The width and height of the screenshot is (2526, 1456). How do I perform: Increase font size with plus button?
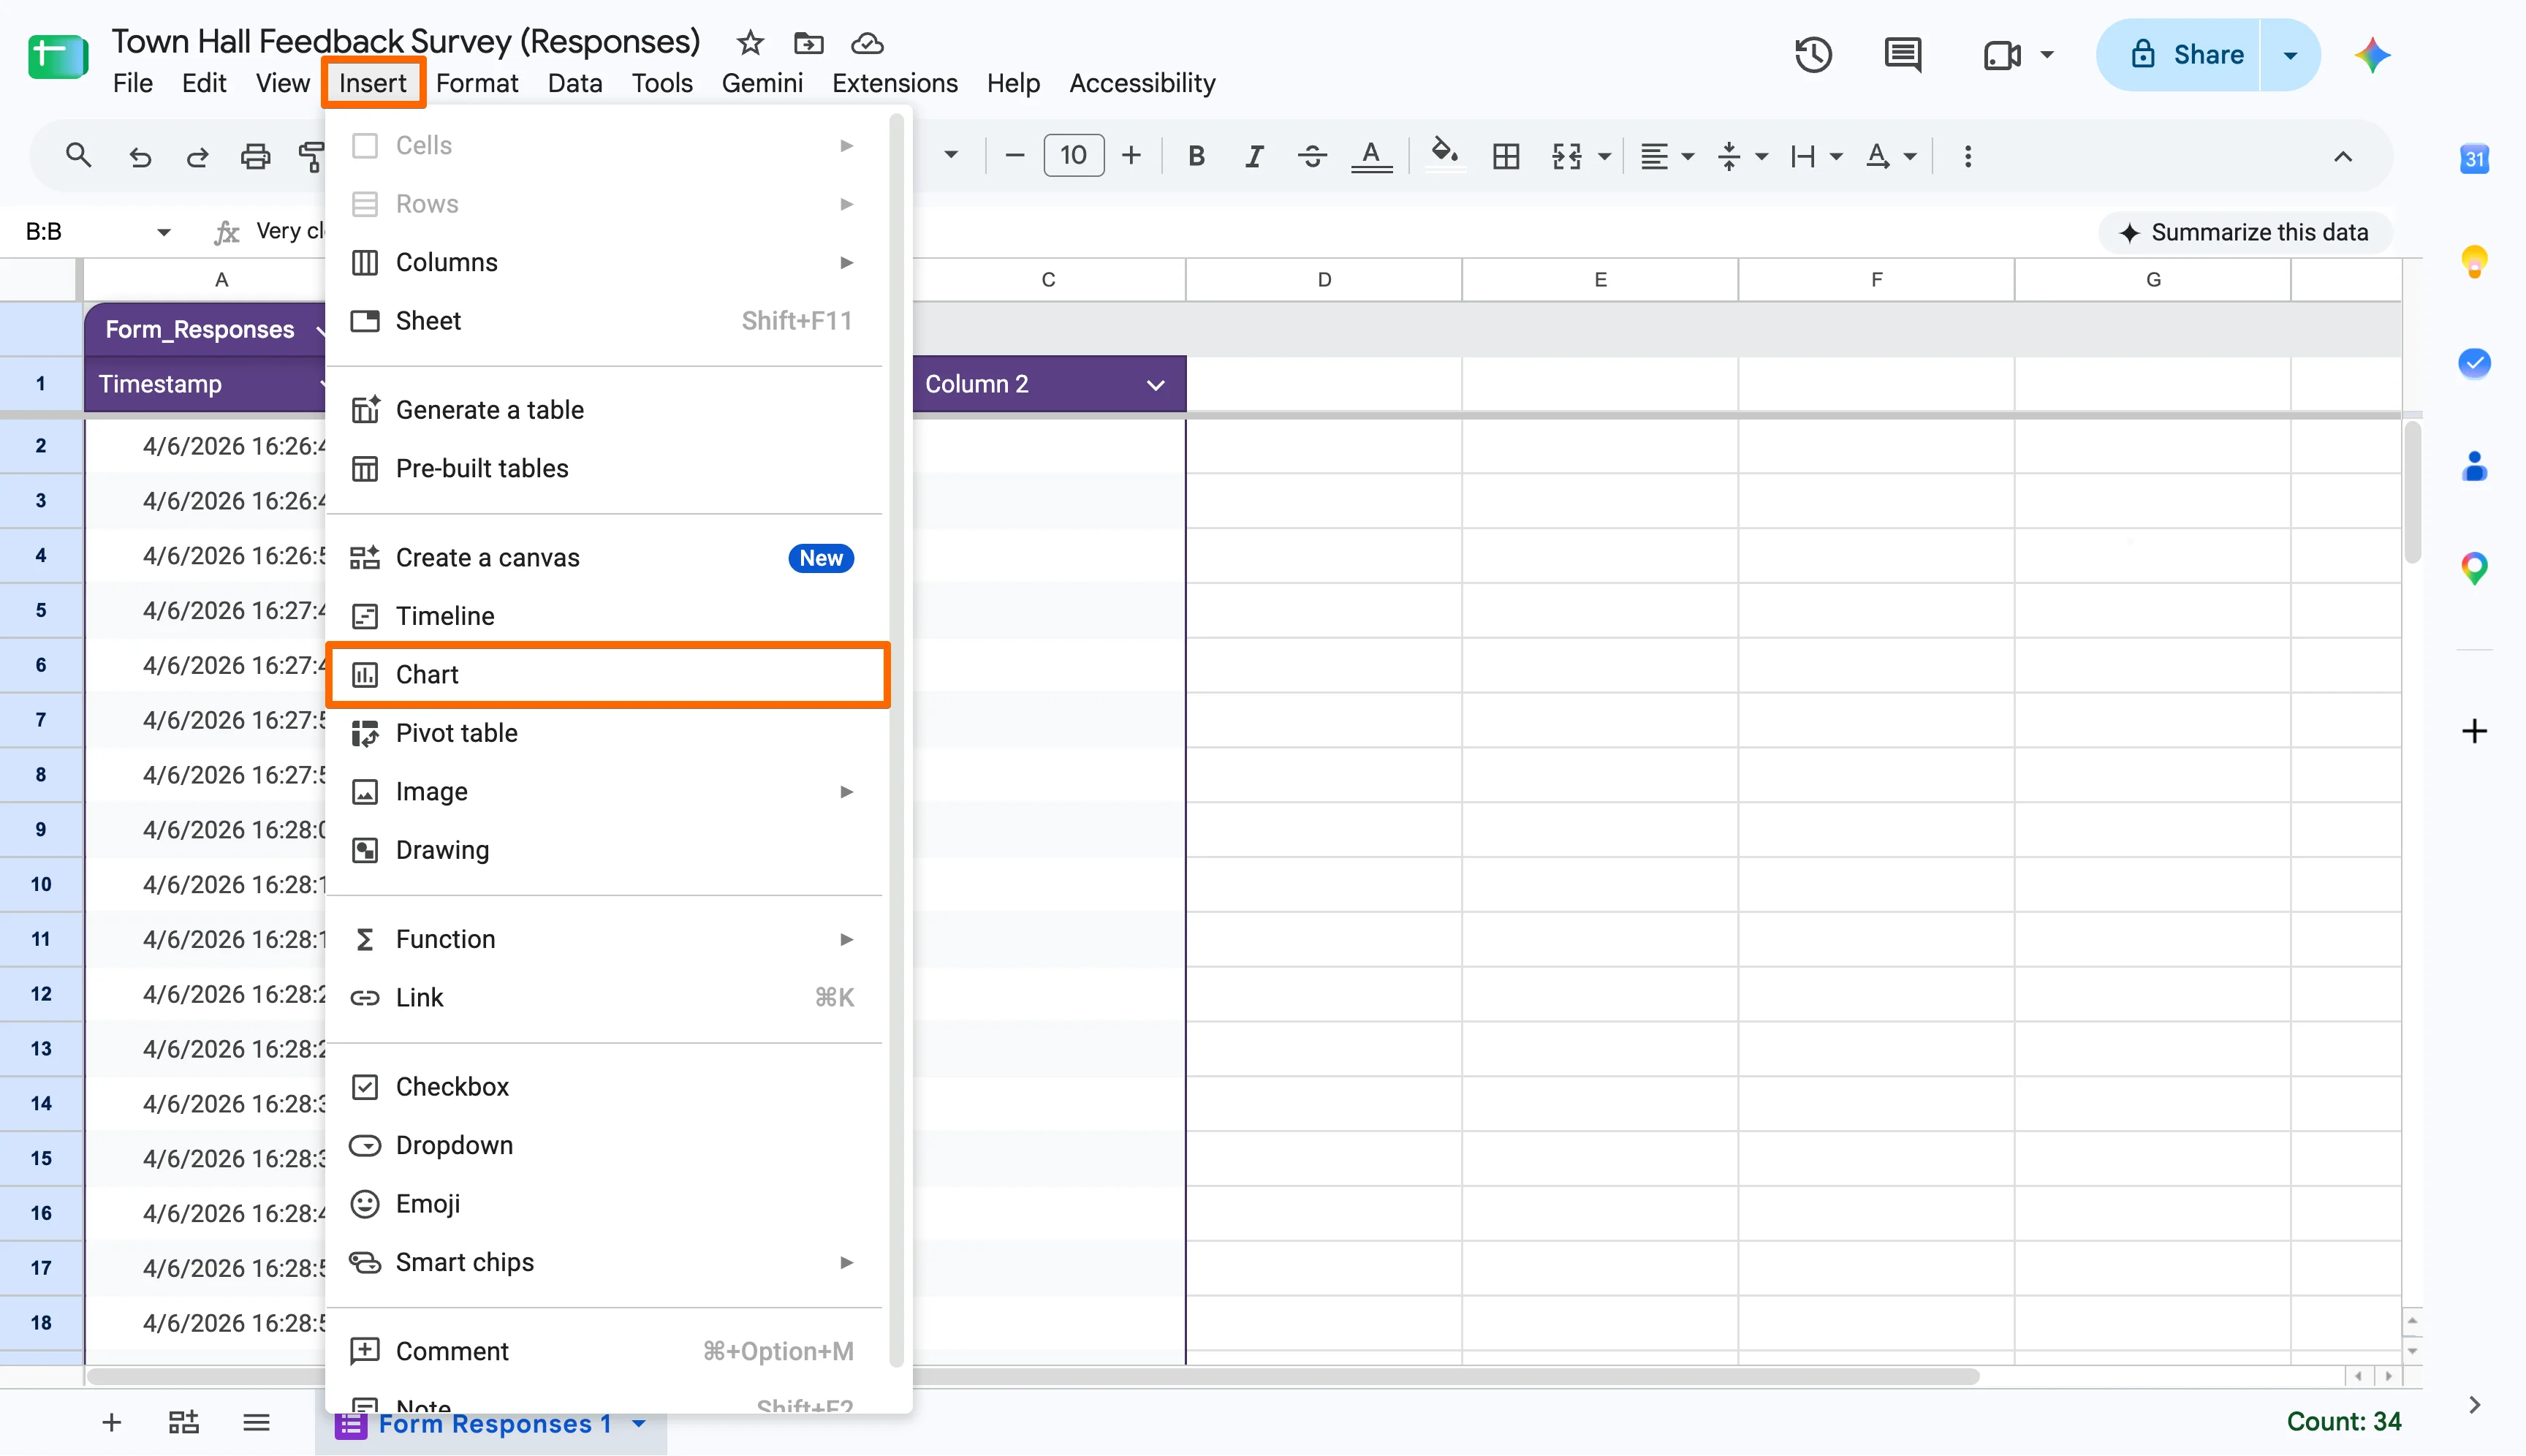pyautogui.click(x=1131, y=156)
